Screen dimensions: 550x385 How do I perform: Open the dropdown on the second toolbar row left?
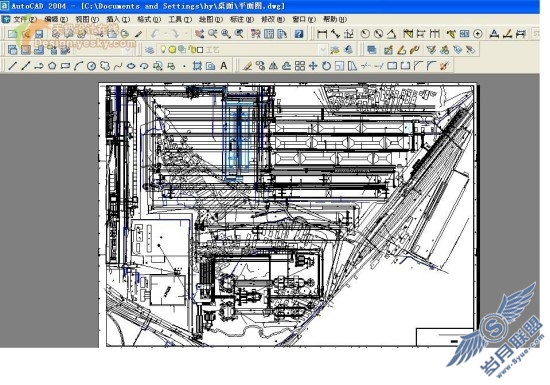[128, 50]
